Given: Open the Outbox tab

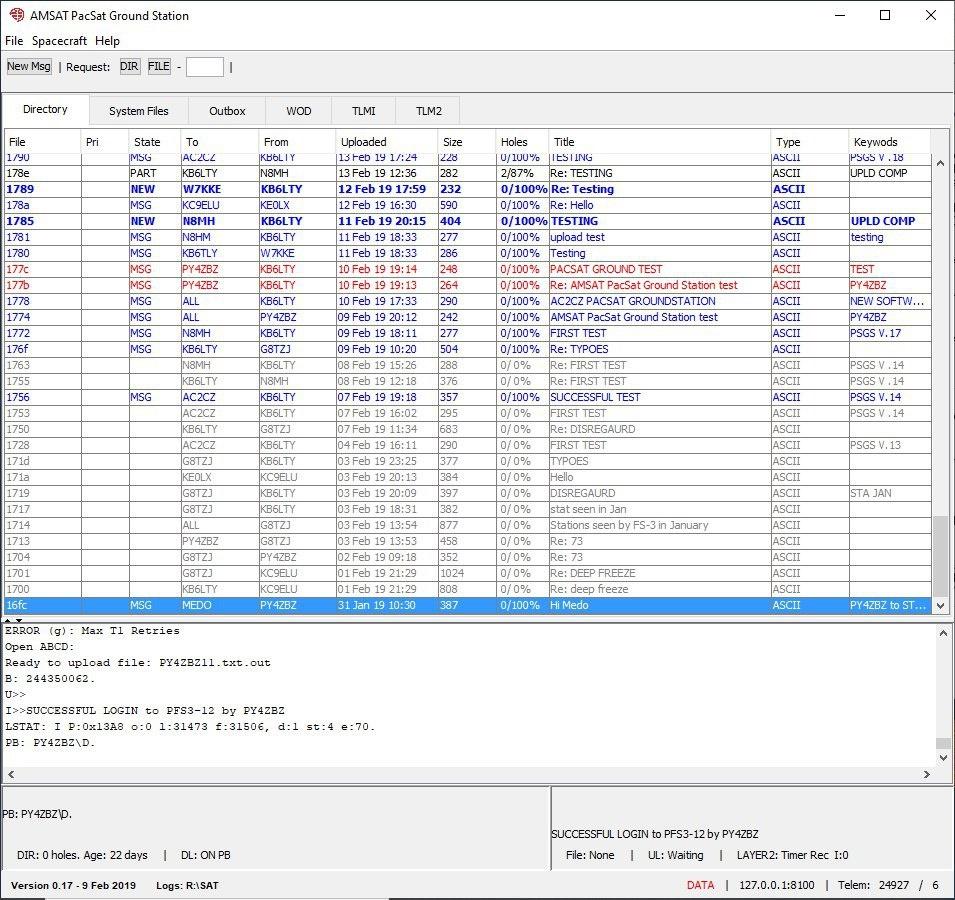Looking at the screenshot, I should point(227,111).
